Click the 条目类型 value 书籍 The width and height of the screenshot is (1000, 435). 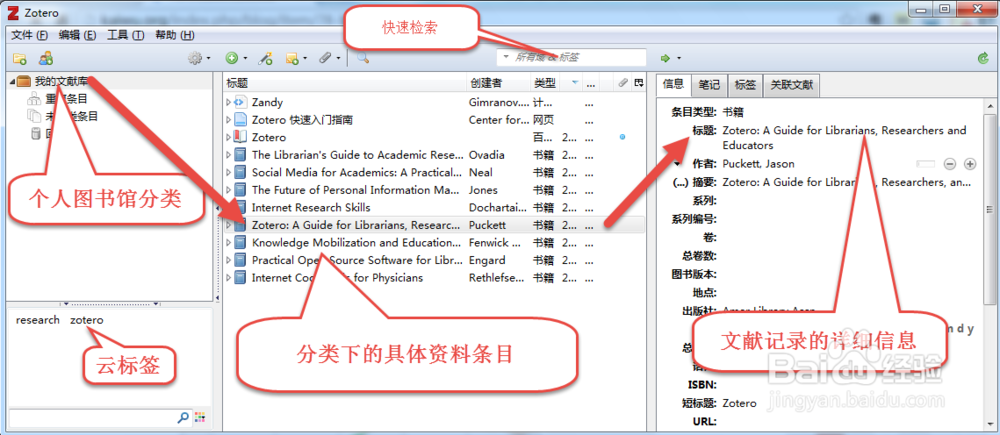tap(733, 112)
